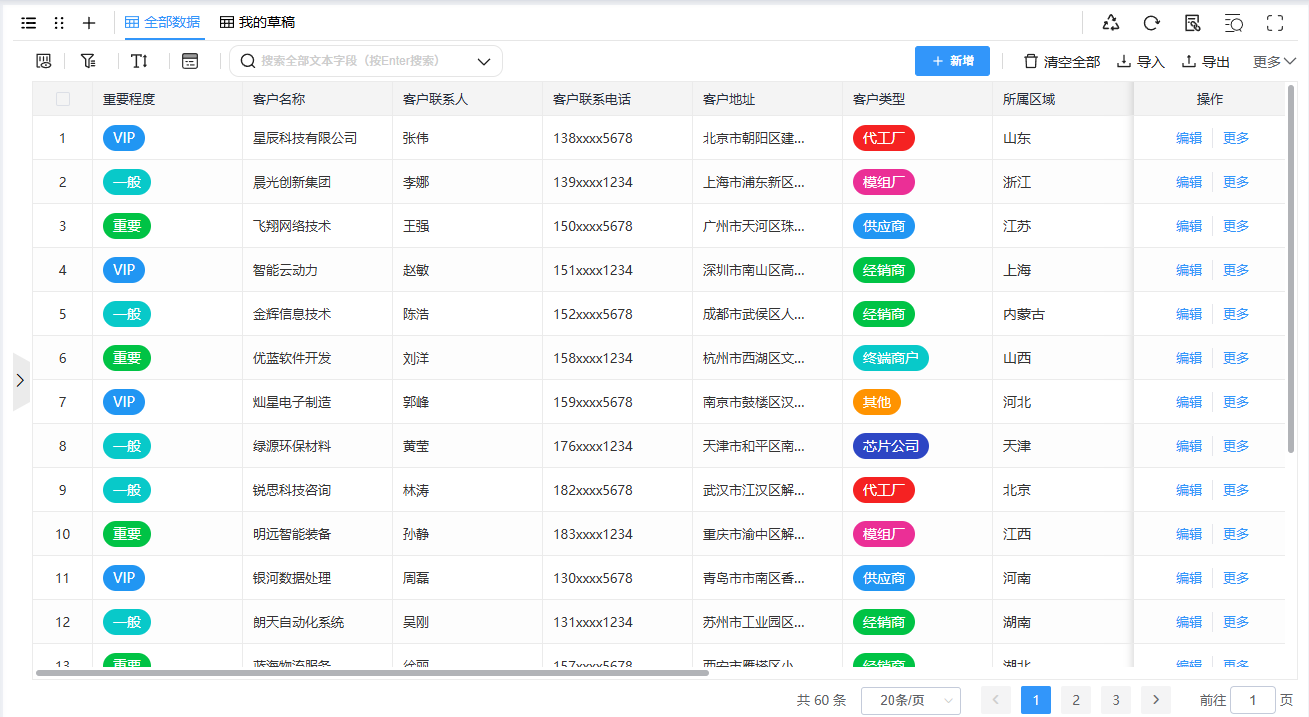Click the text height adjustment icon
The width and height of the screenshot is (1309, 717).
(x=139, y=61)
